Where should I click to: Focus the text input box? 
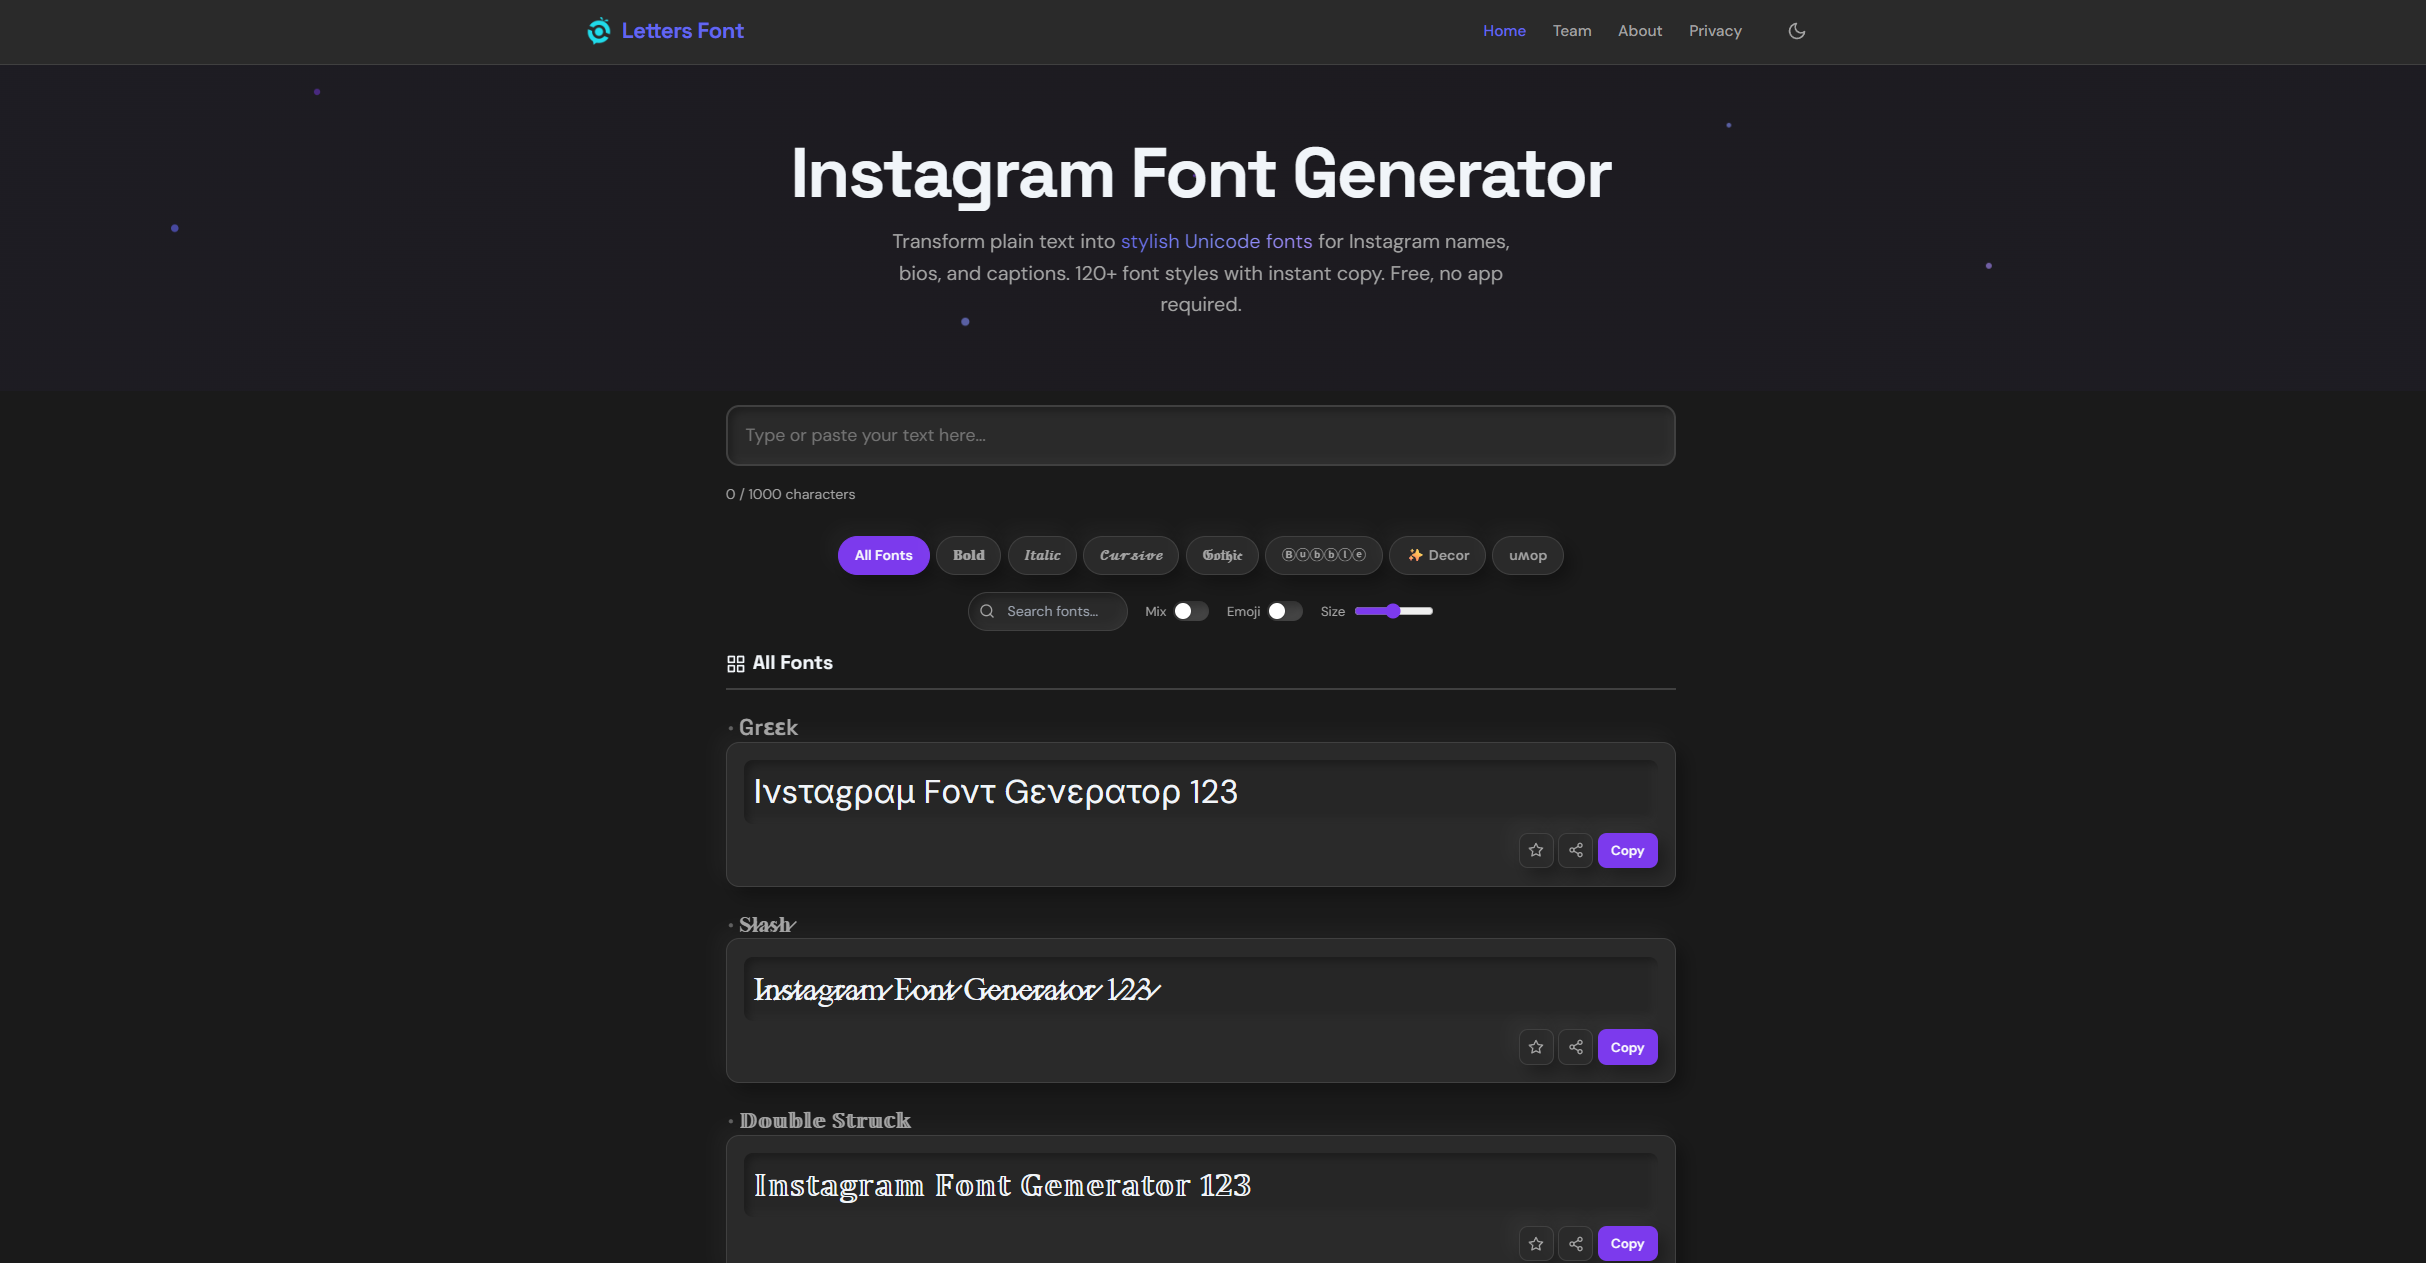(1200, 435)
